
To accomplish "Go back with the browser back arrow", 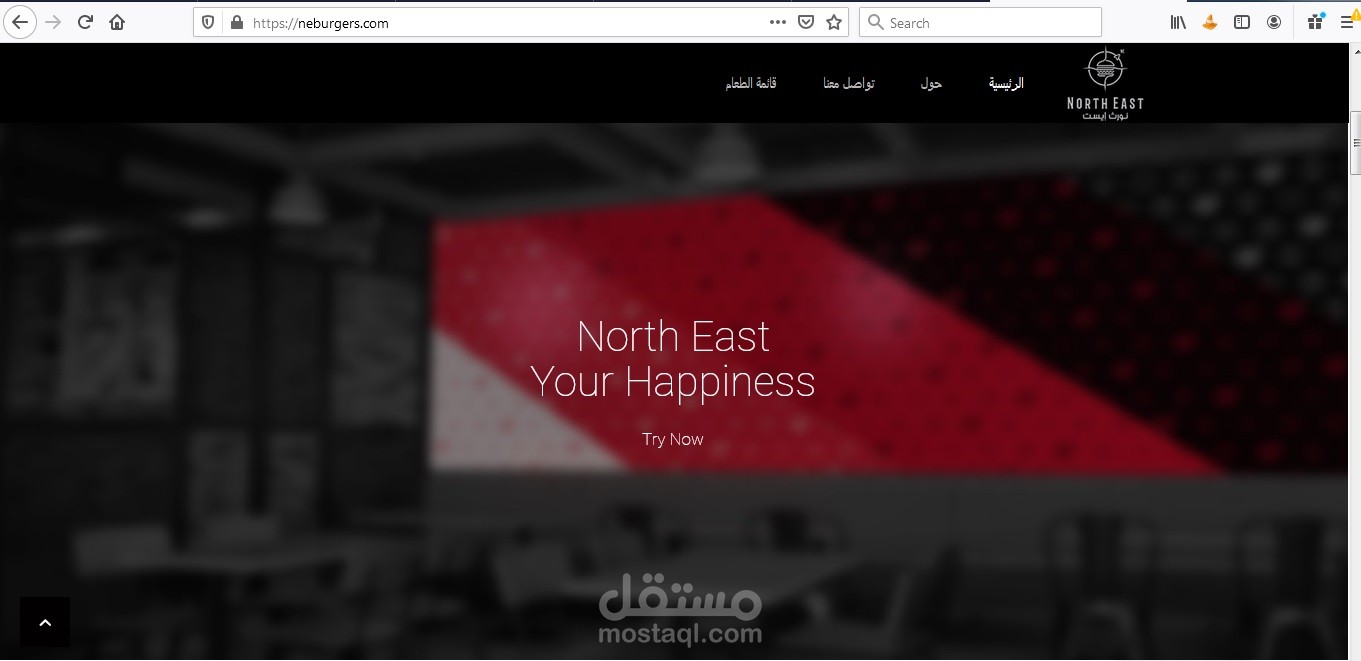I will (x=19, y=21).
